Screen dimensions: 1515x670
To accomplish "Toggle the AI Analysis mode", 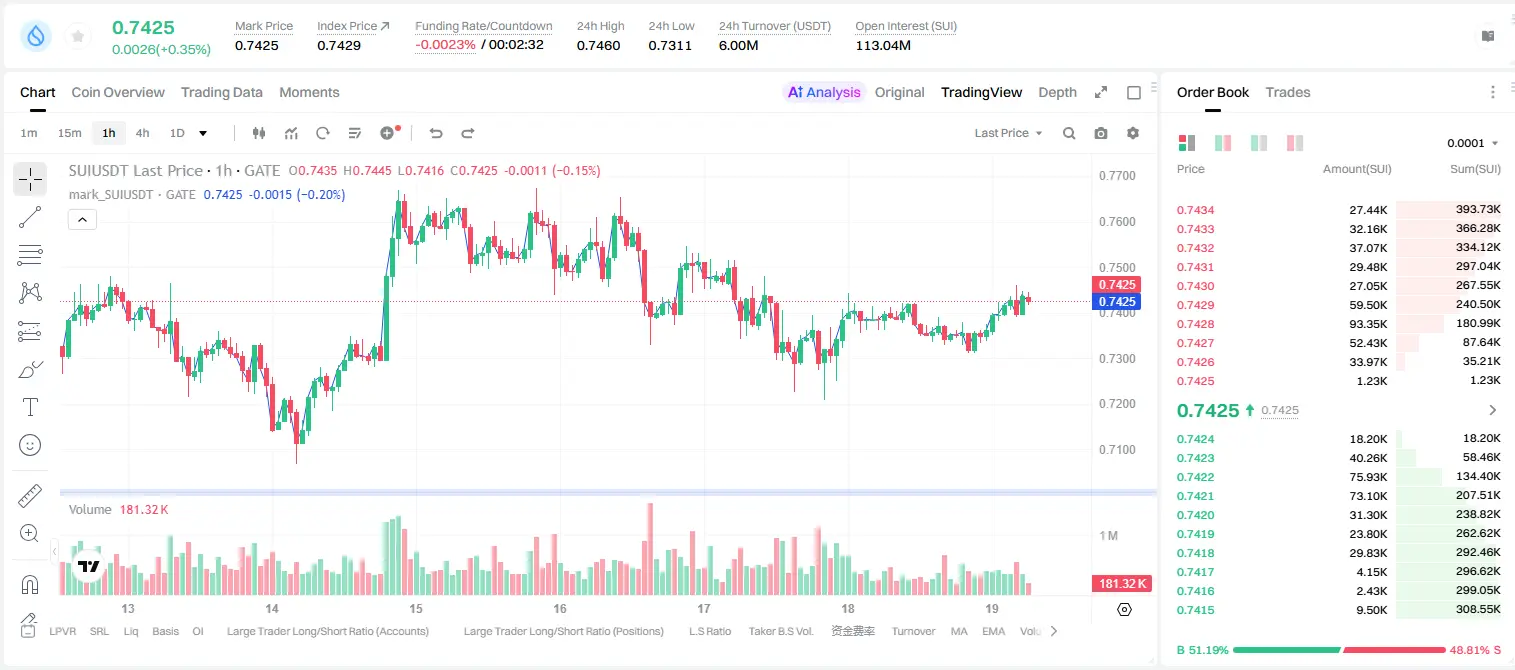I will [824, 92].
